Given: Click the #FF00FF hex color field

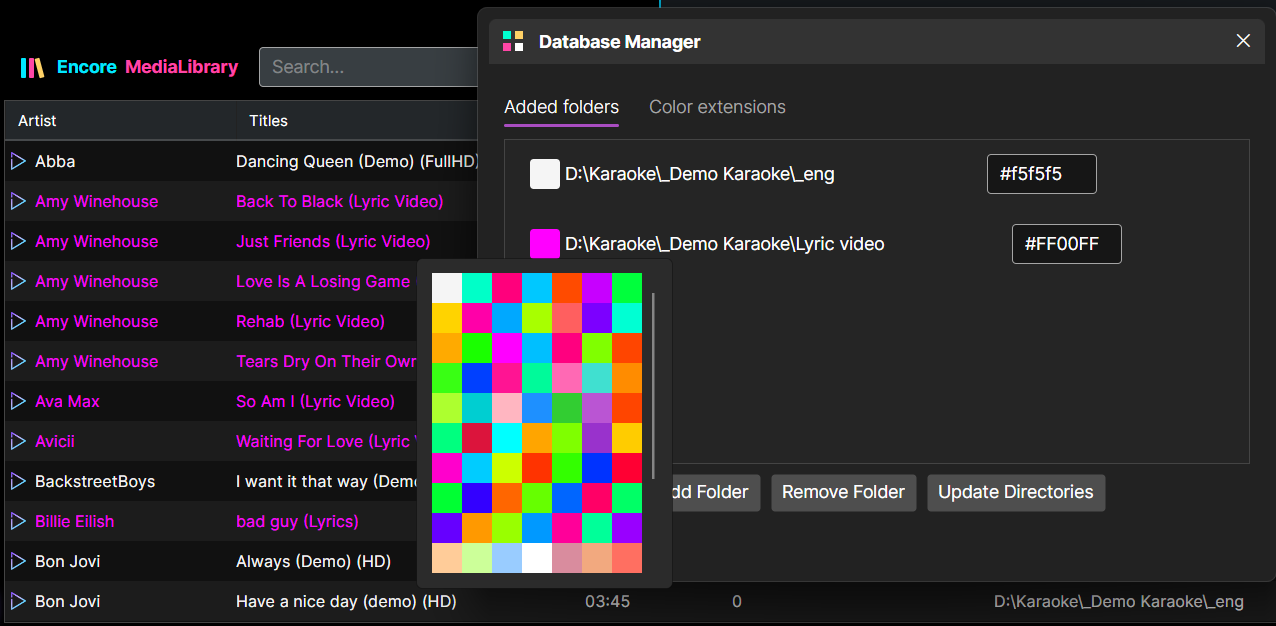Looking at the screenshot, I should coord(1066,244).
